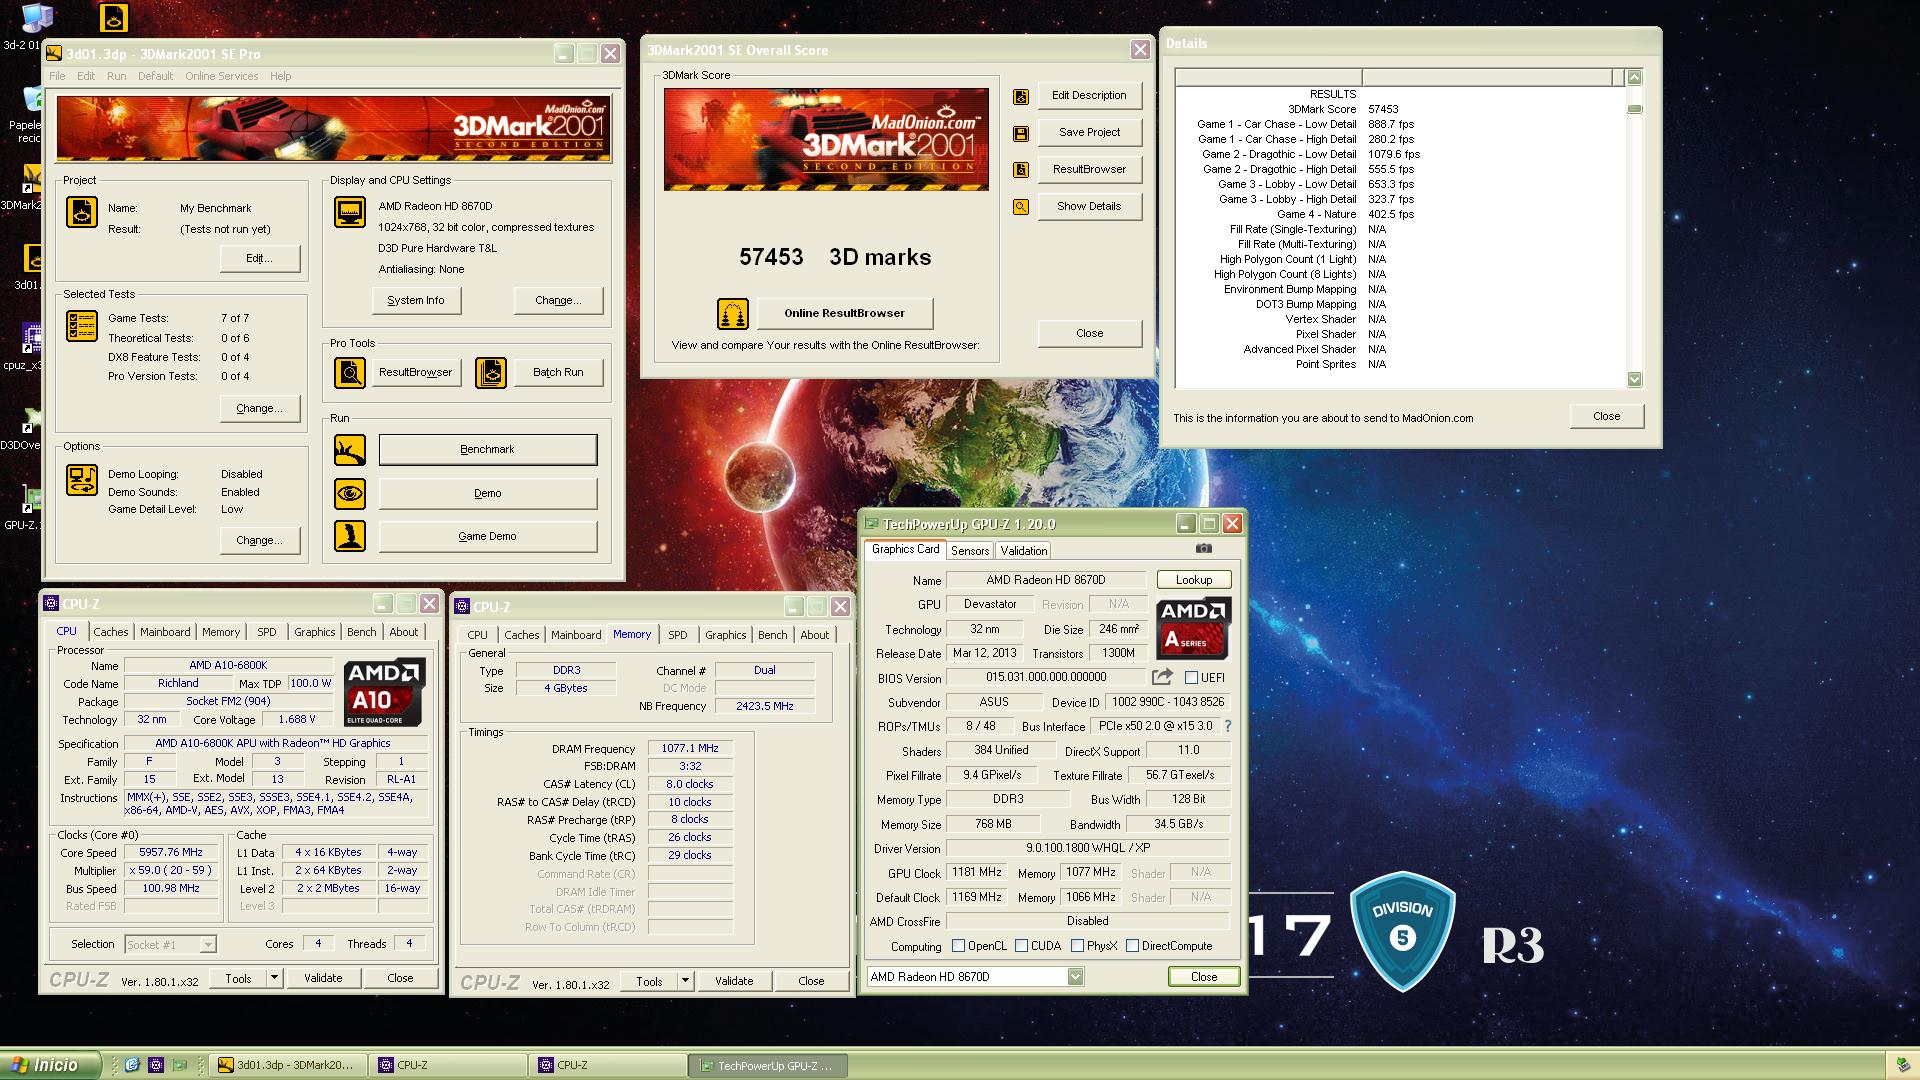Click the Display and CPU Settings monitor icon

pos(350,212)
